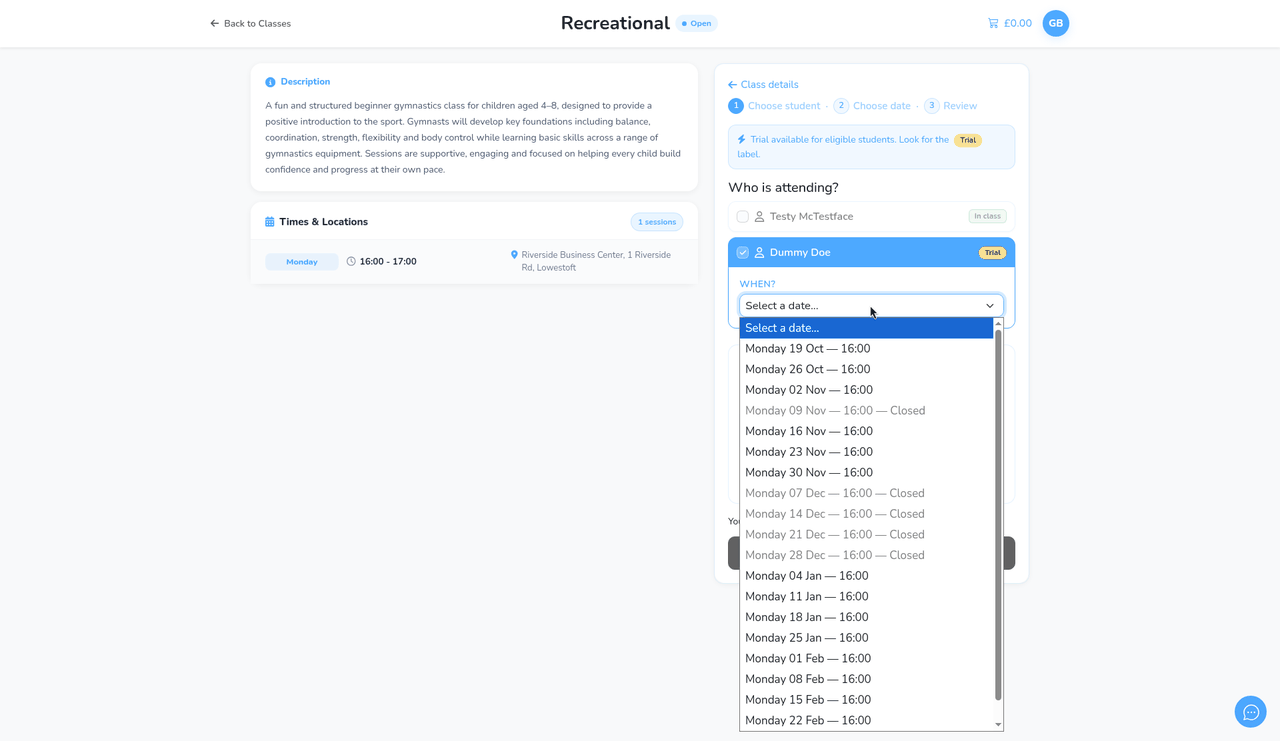Open the GB user avatar menu
1280x741 pixels.
pyautogui.click(x=1056, y=23)
